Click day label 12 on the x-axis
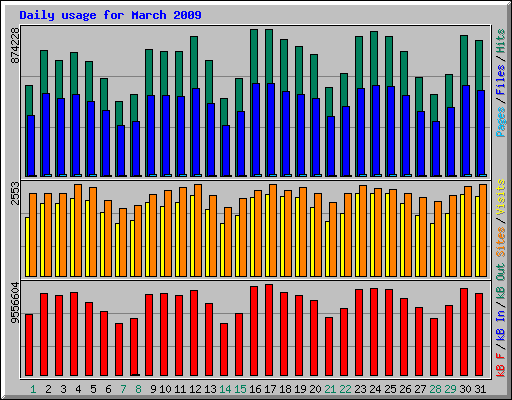Screen dimensions: 512x400 click(x=195, y=389)
